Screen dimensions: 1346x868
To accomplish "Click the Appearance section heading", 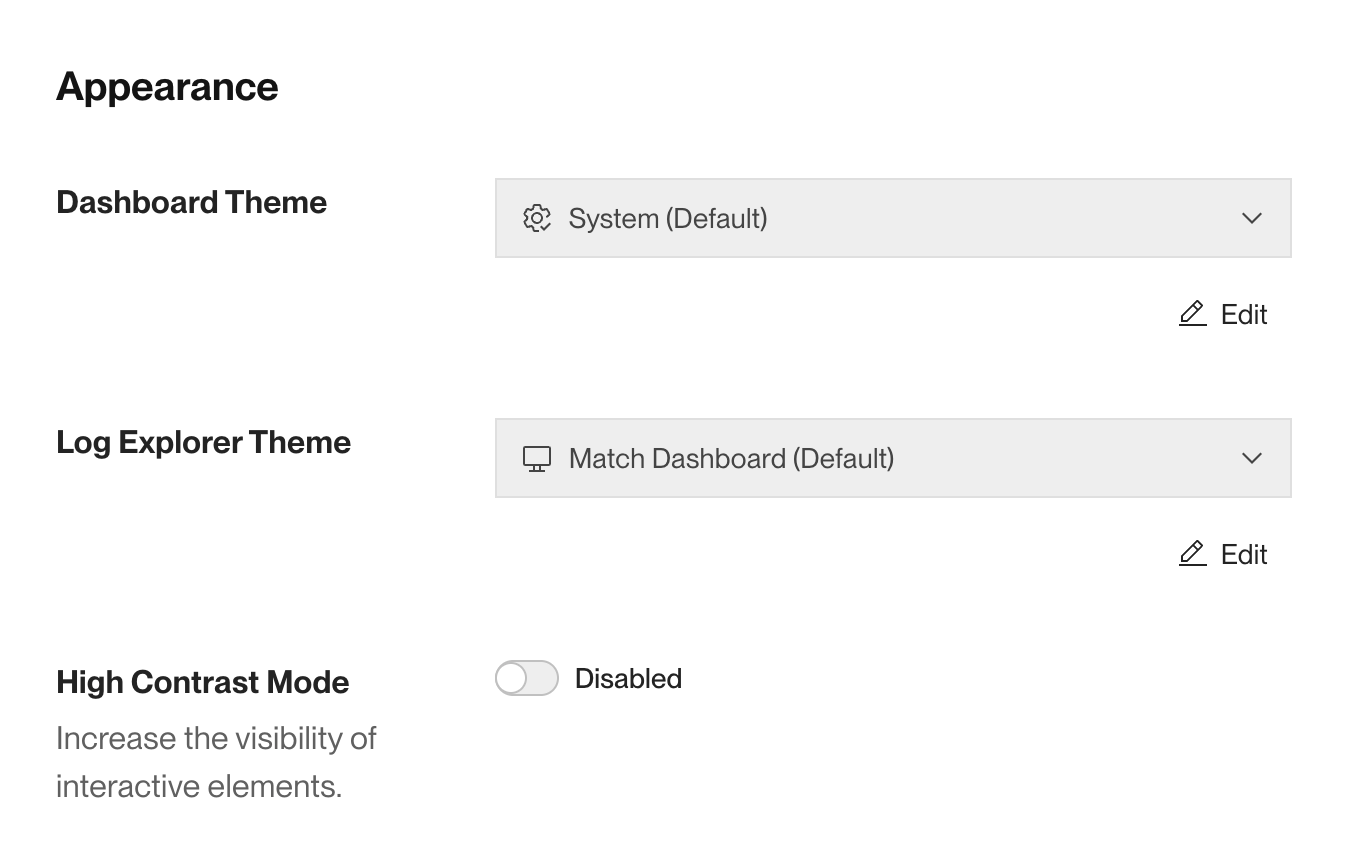I will (167, 87).
